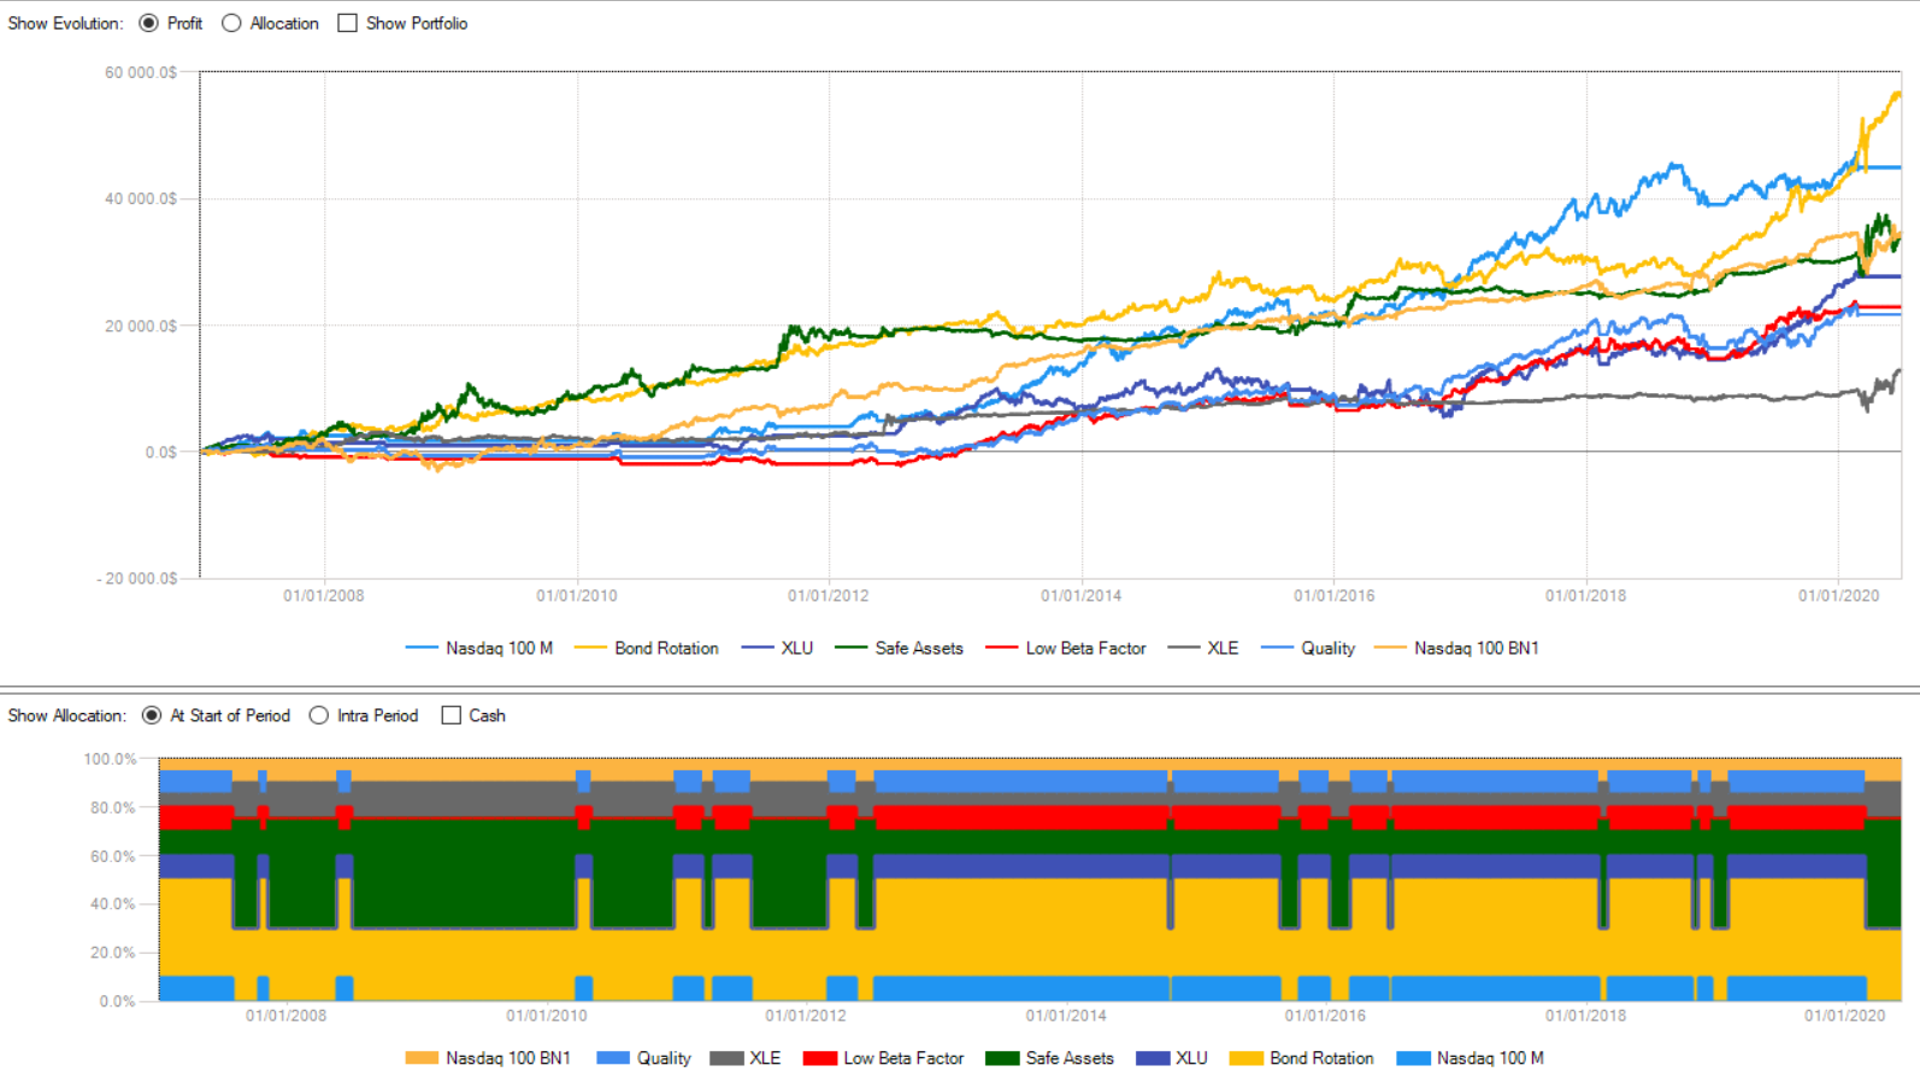Click the 40 000.0$ axis label
The width and height of the screenshot is (1920, 1080).
click(141, 199)
